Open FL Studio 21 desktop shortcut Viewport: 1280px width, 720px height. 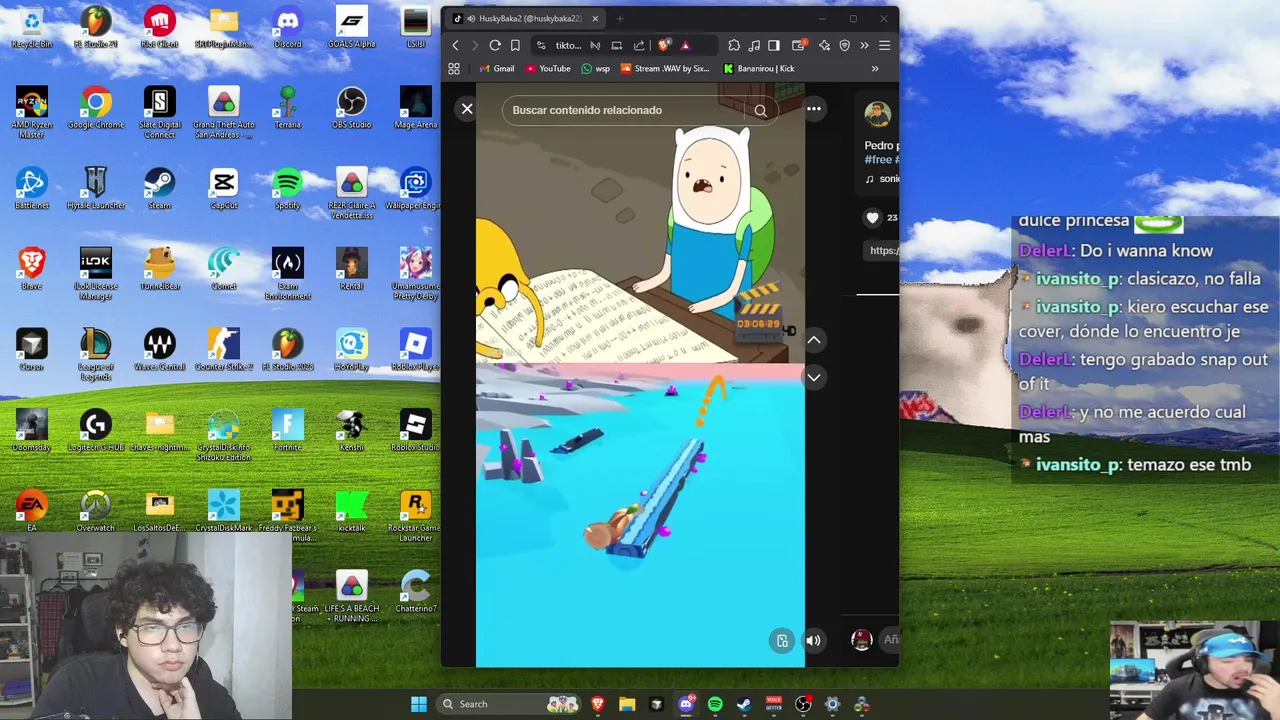(x=96, y=27)
